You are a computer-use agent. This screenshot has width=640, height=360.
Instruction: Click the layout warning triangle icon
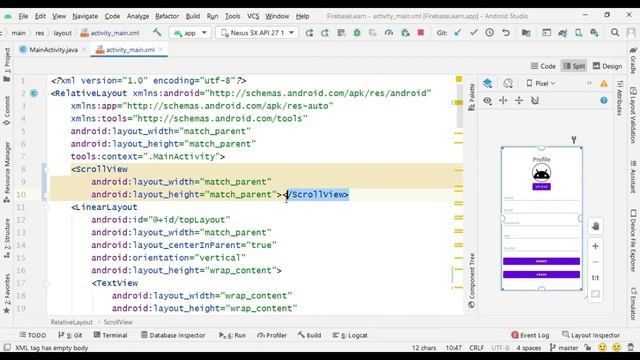point(604,84)
